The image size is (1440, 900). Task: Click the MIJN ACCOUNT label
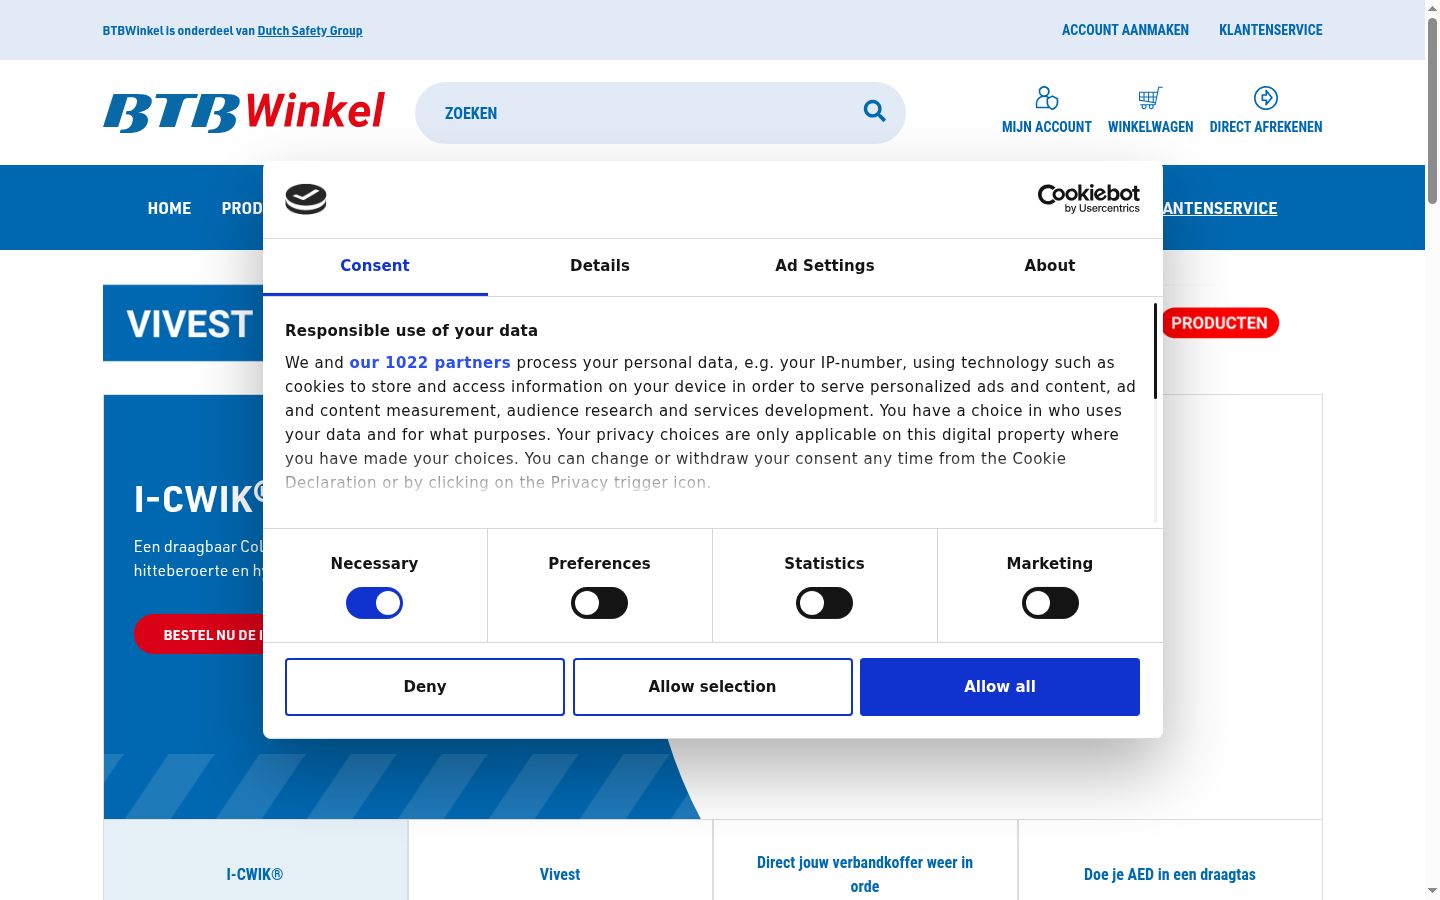point(1047,127)
